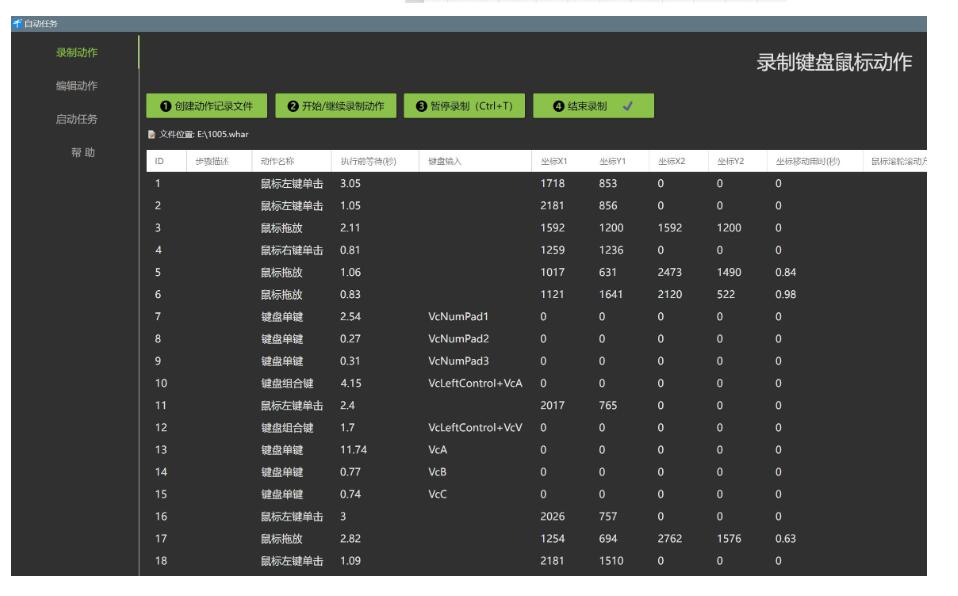The width and height of the screenshot is (958, 596).
Task: Click the checkmark icon on 结束录制
Action: (628, 106)
